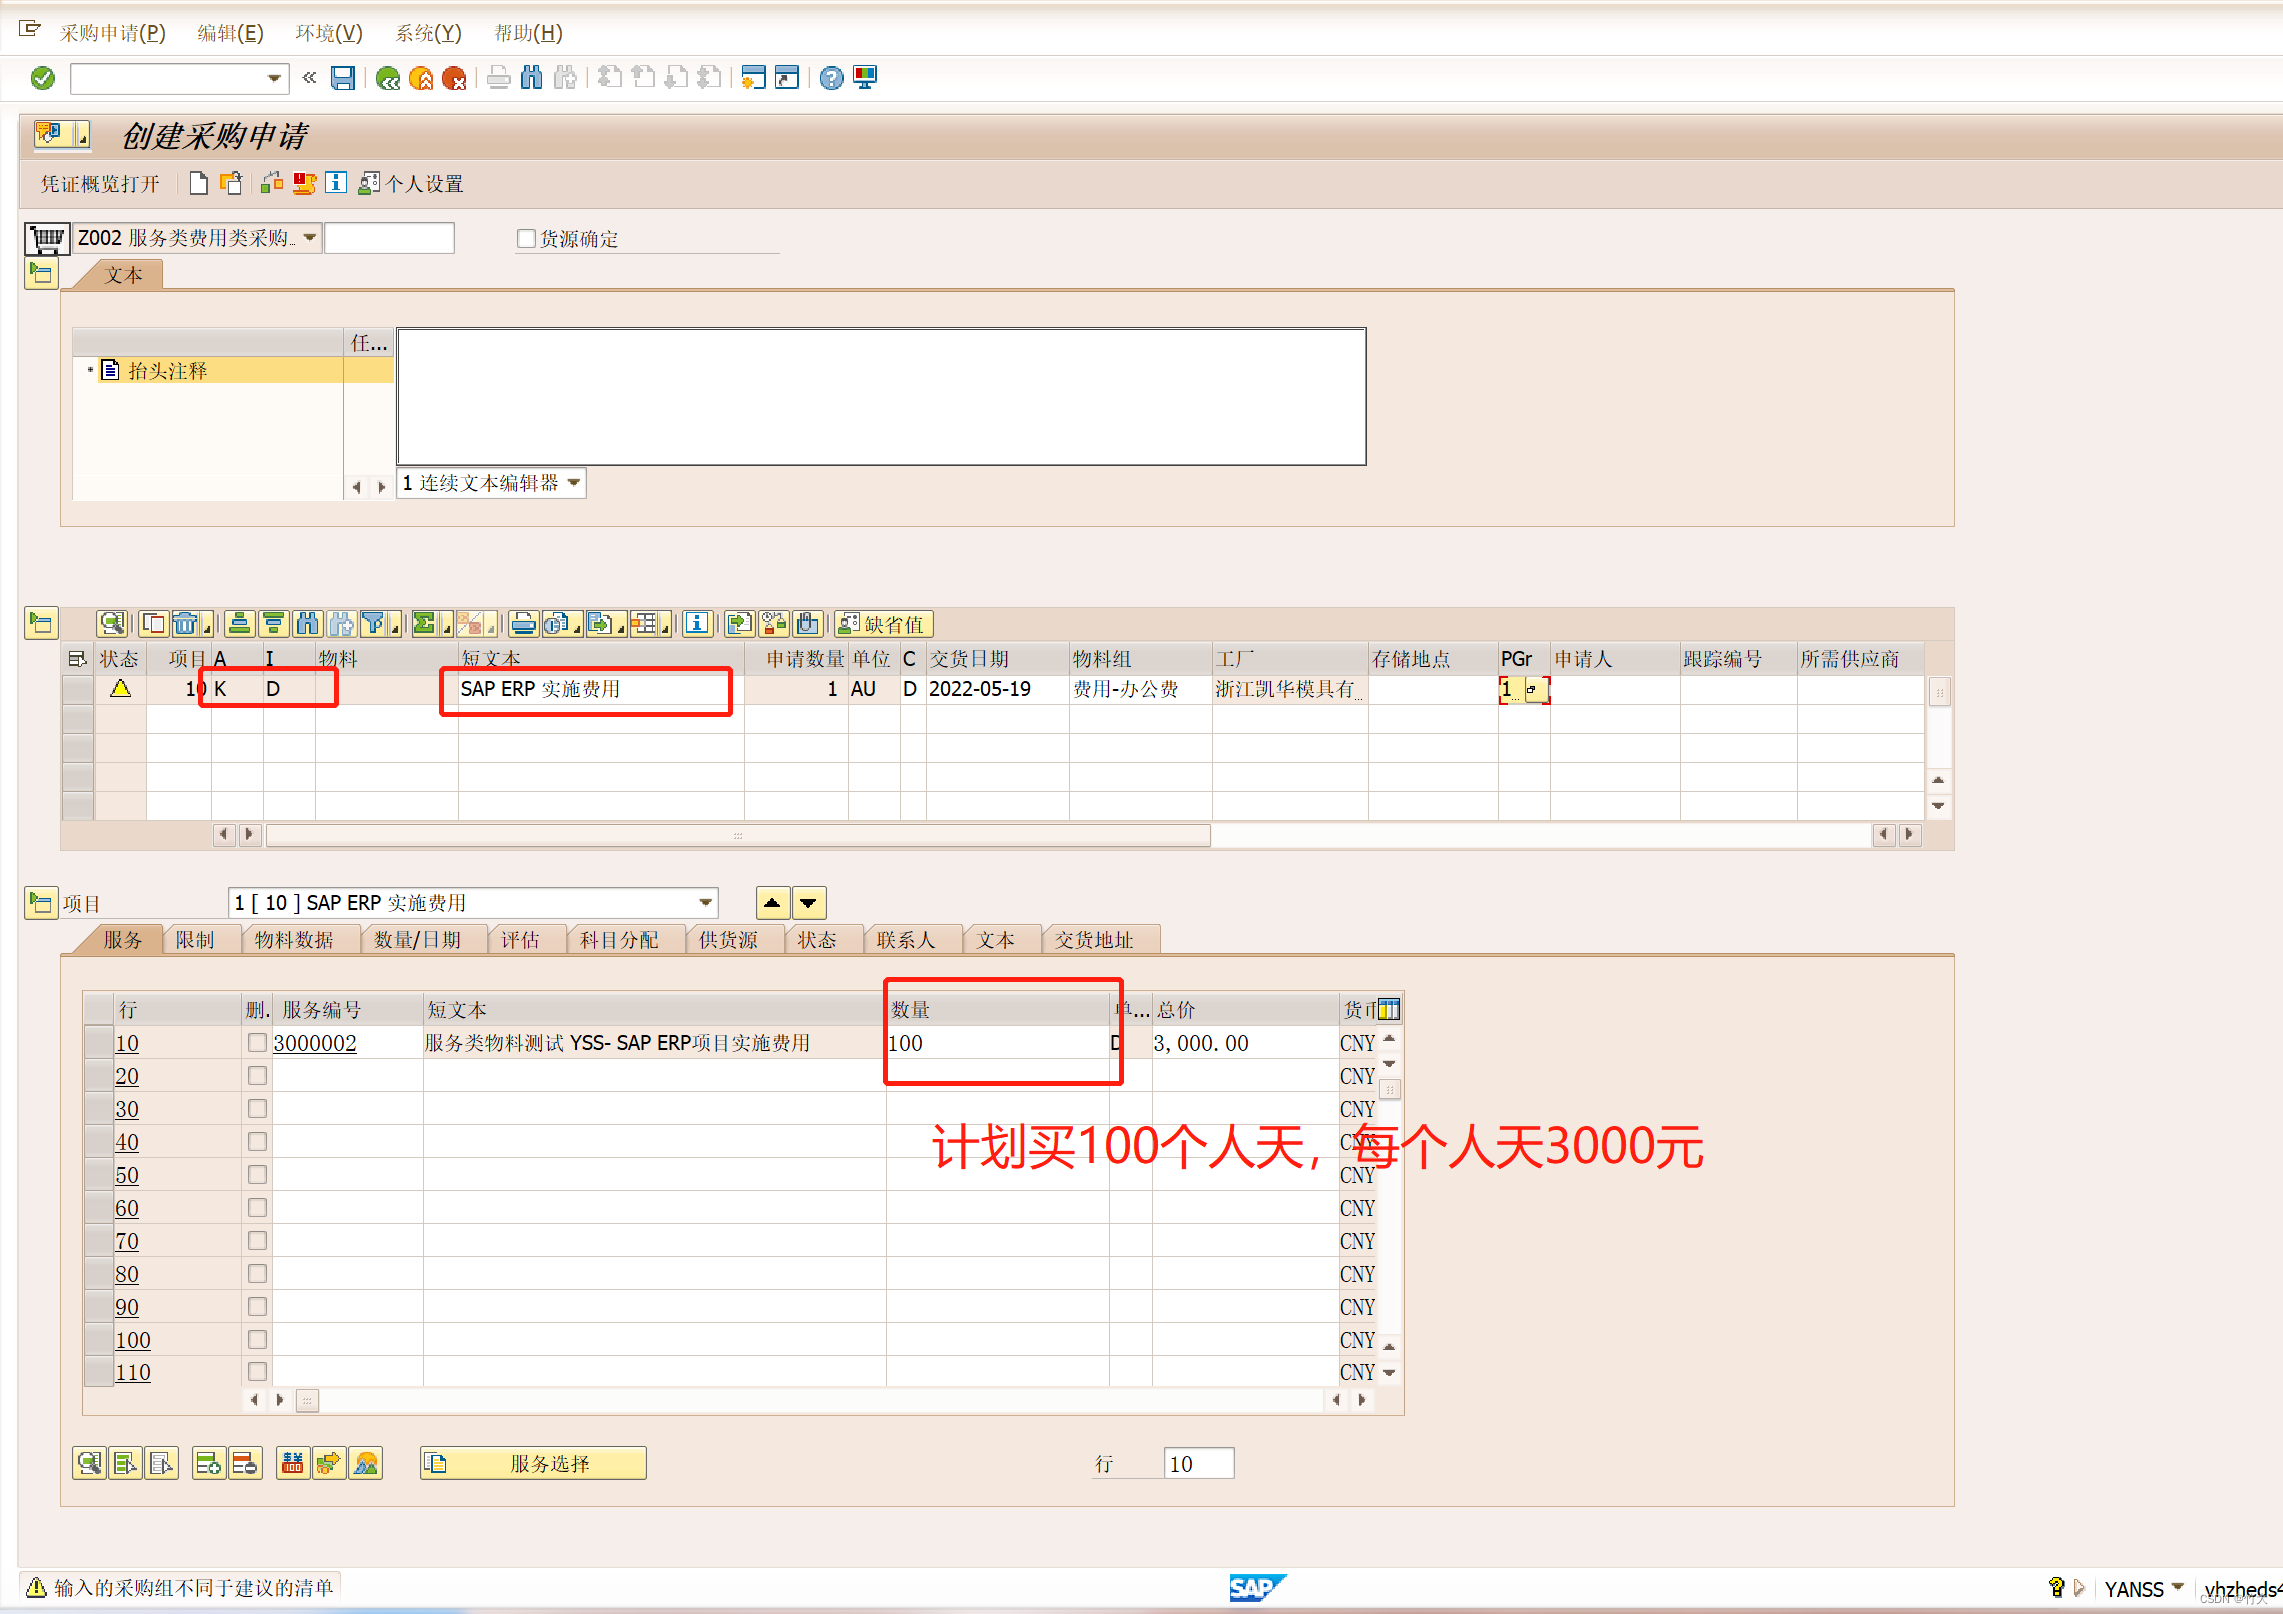Click the Help question mark icon
2283x1614 pixels.
pyautogui.click(x=831, y=78)
